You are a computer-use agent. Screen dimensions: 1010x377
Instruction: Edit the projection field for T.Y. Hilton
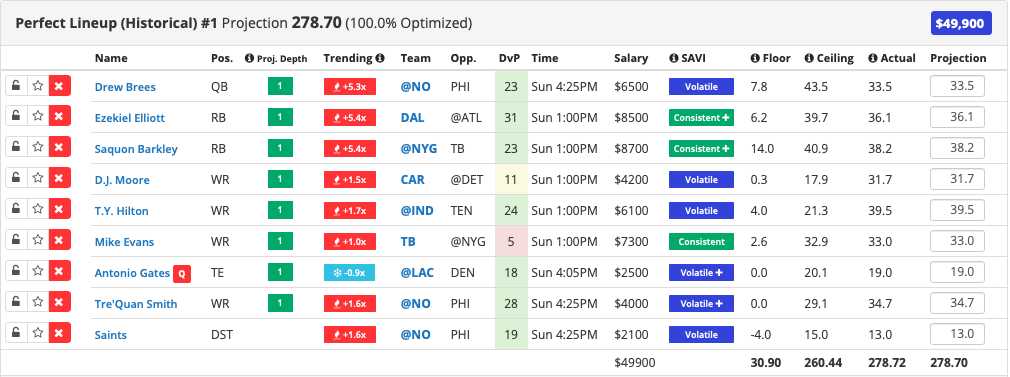tap(957, 210)
